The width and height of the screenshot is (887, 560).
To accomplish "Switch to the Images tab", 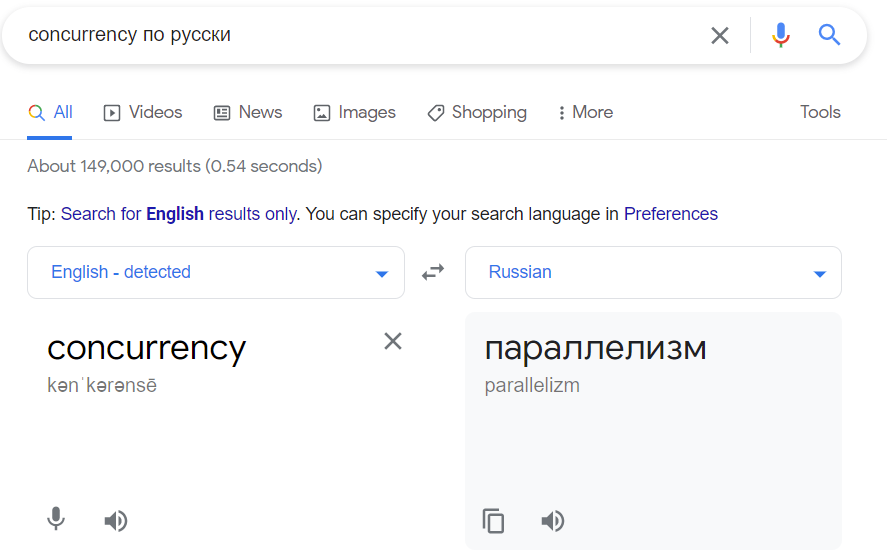I will (x=355, y=113).
